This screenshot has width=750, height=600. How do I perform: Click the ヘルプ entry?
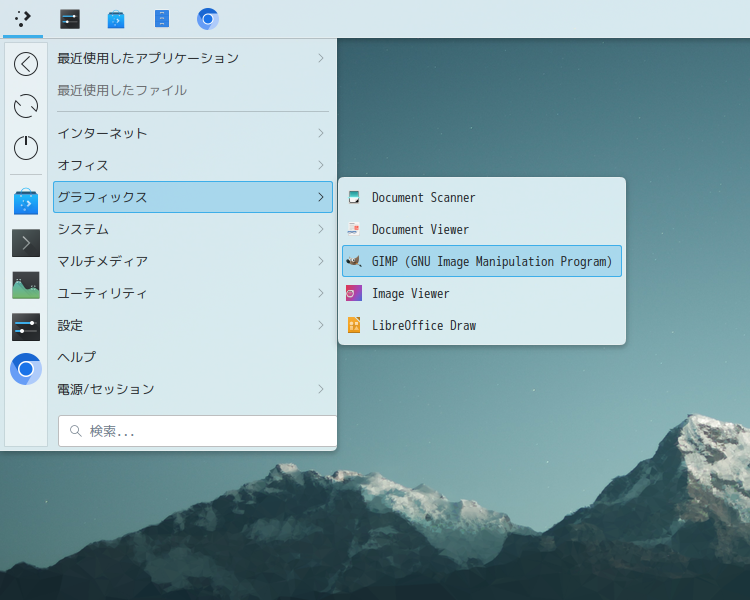78,357
